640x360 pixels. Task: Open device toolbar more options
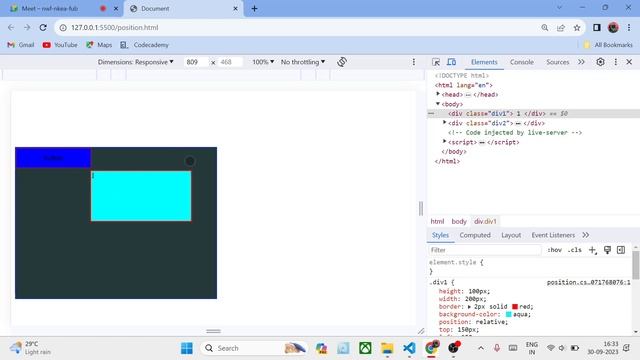(x=413, y=62)
